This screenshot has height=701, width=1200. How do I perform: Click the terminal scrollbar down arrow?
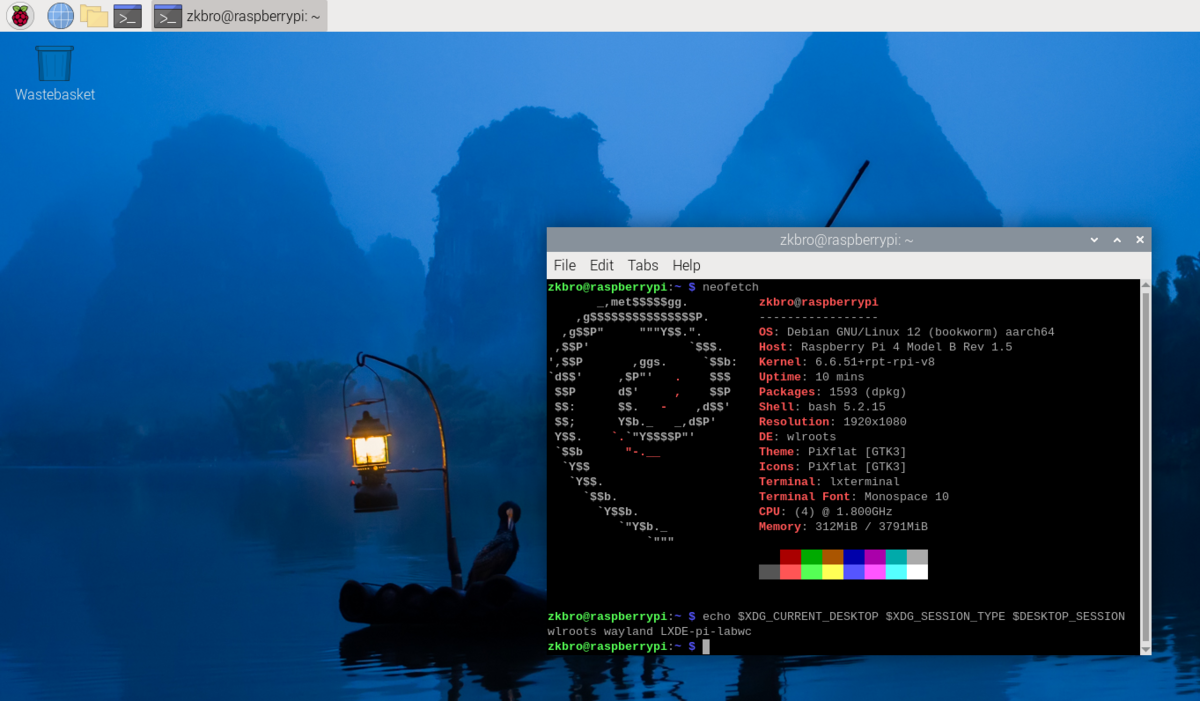1146,648
